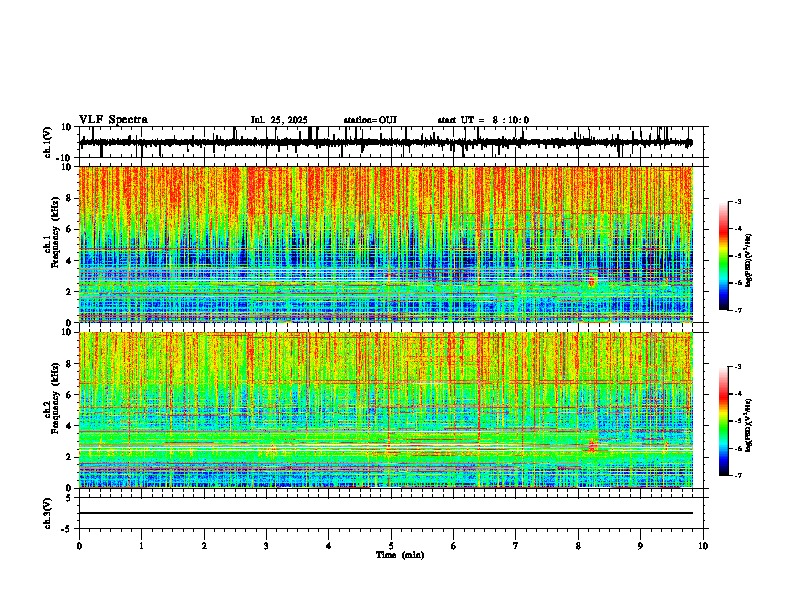This screenshot has width=792, height=612.
Task: Click the "Time (min)" axis label
Action: 400,555
